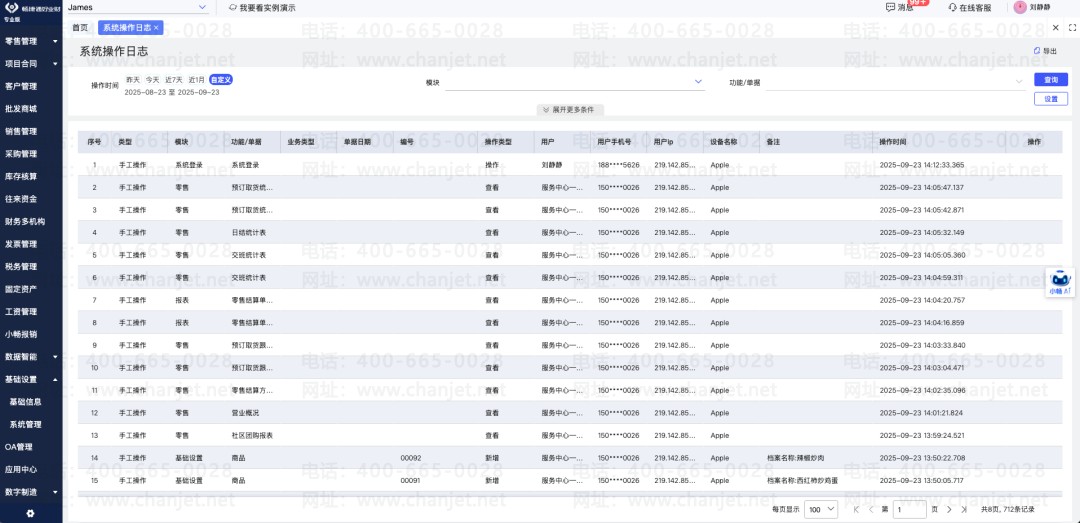Viewport: 1080px width, 523px height.
Task: Click the 用户手机号 column header
Action: coord(614,142)
